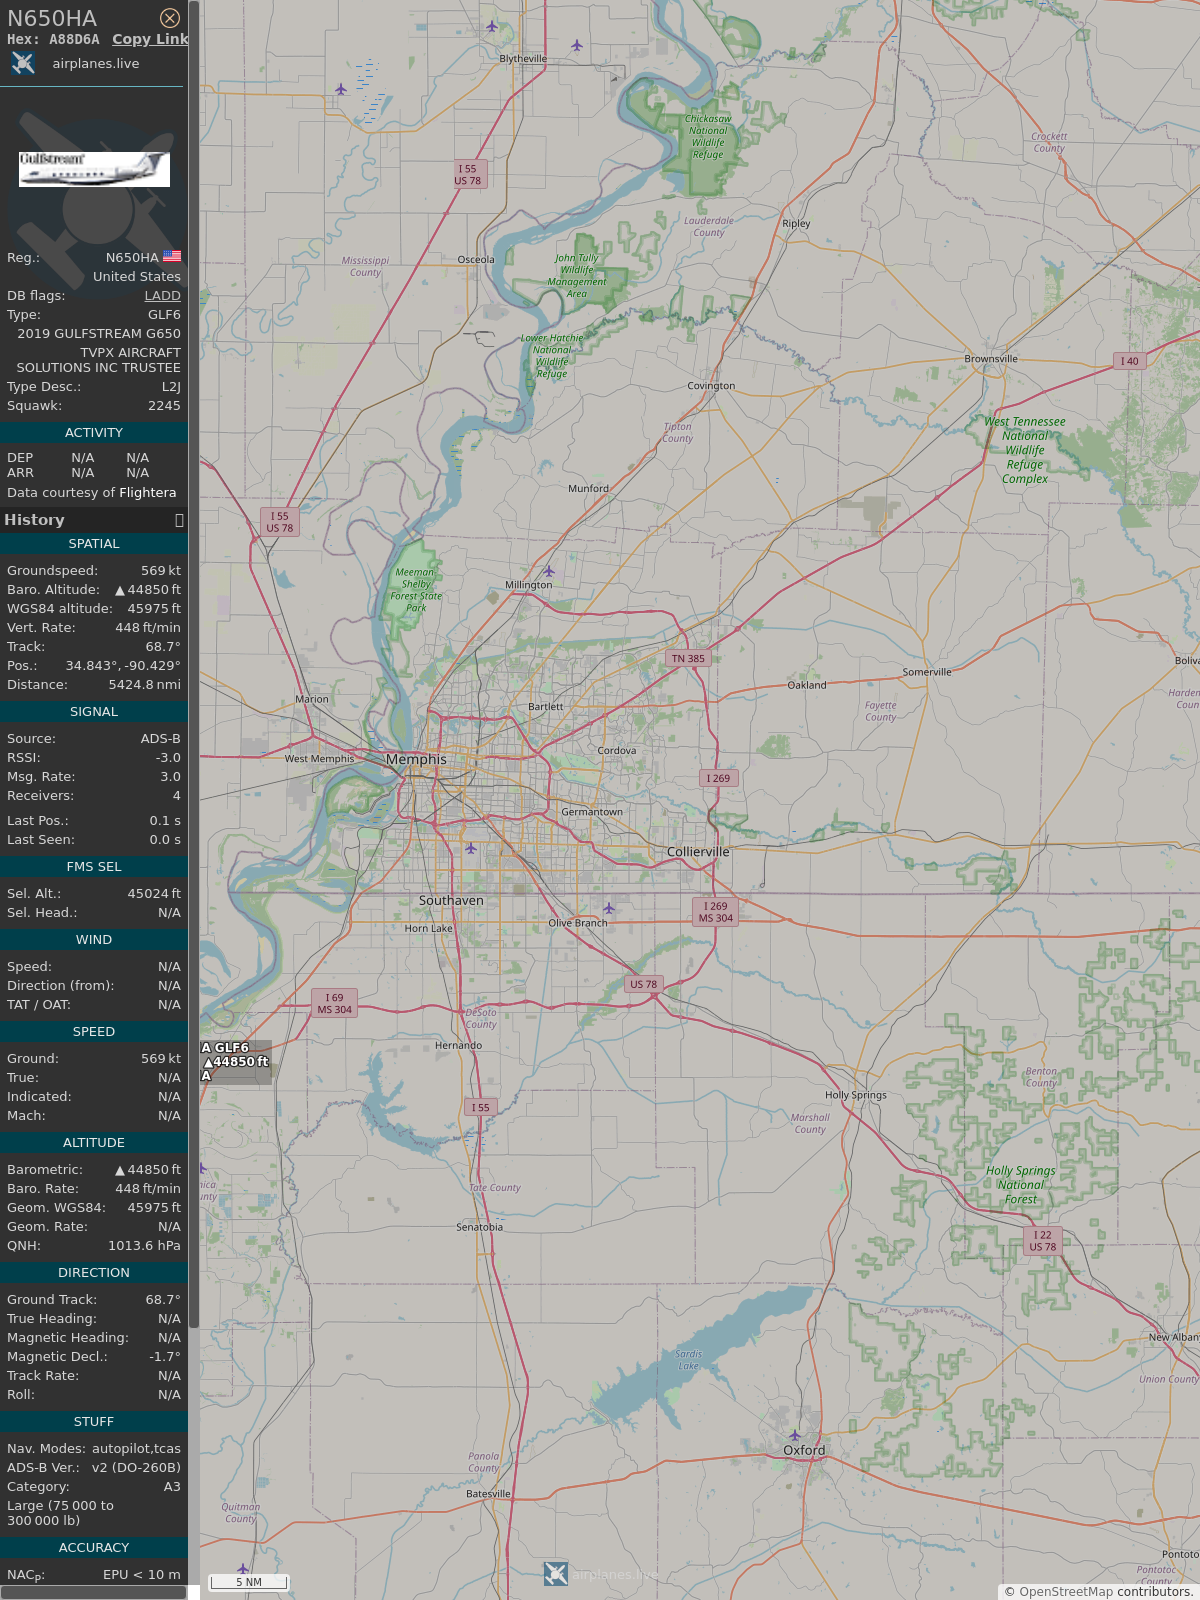Click the info panel vertical scrollbar
1200x1600 pixels.
click(x=194, y=665)
